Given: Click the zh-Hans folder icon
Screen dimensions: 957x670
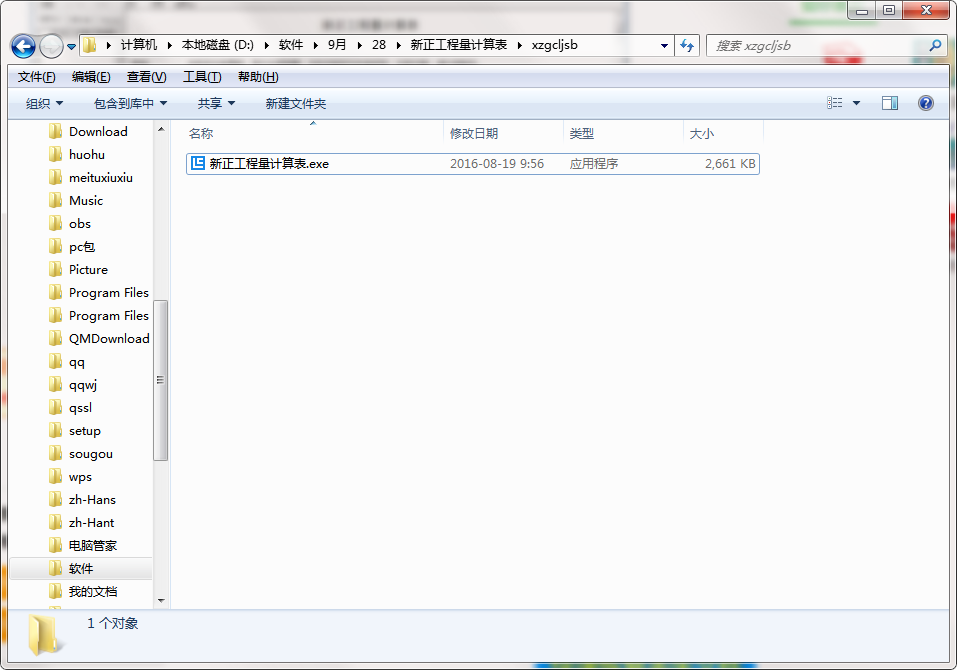Looking at the screenshot, I should point(56,500).
